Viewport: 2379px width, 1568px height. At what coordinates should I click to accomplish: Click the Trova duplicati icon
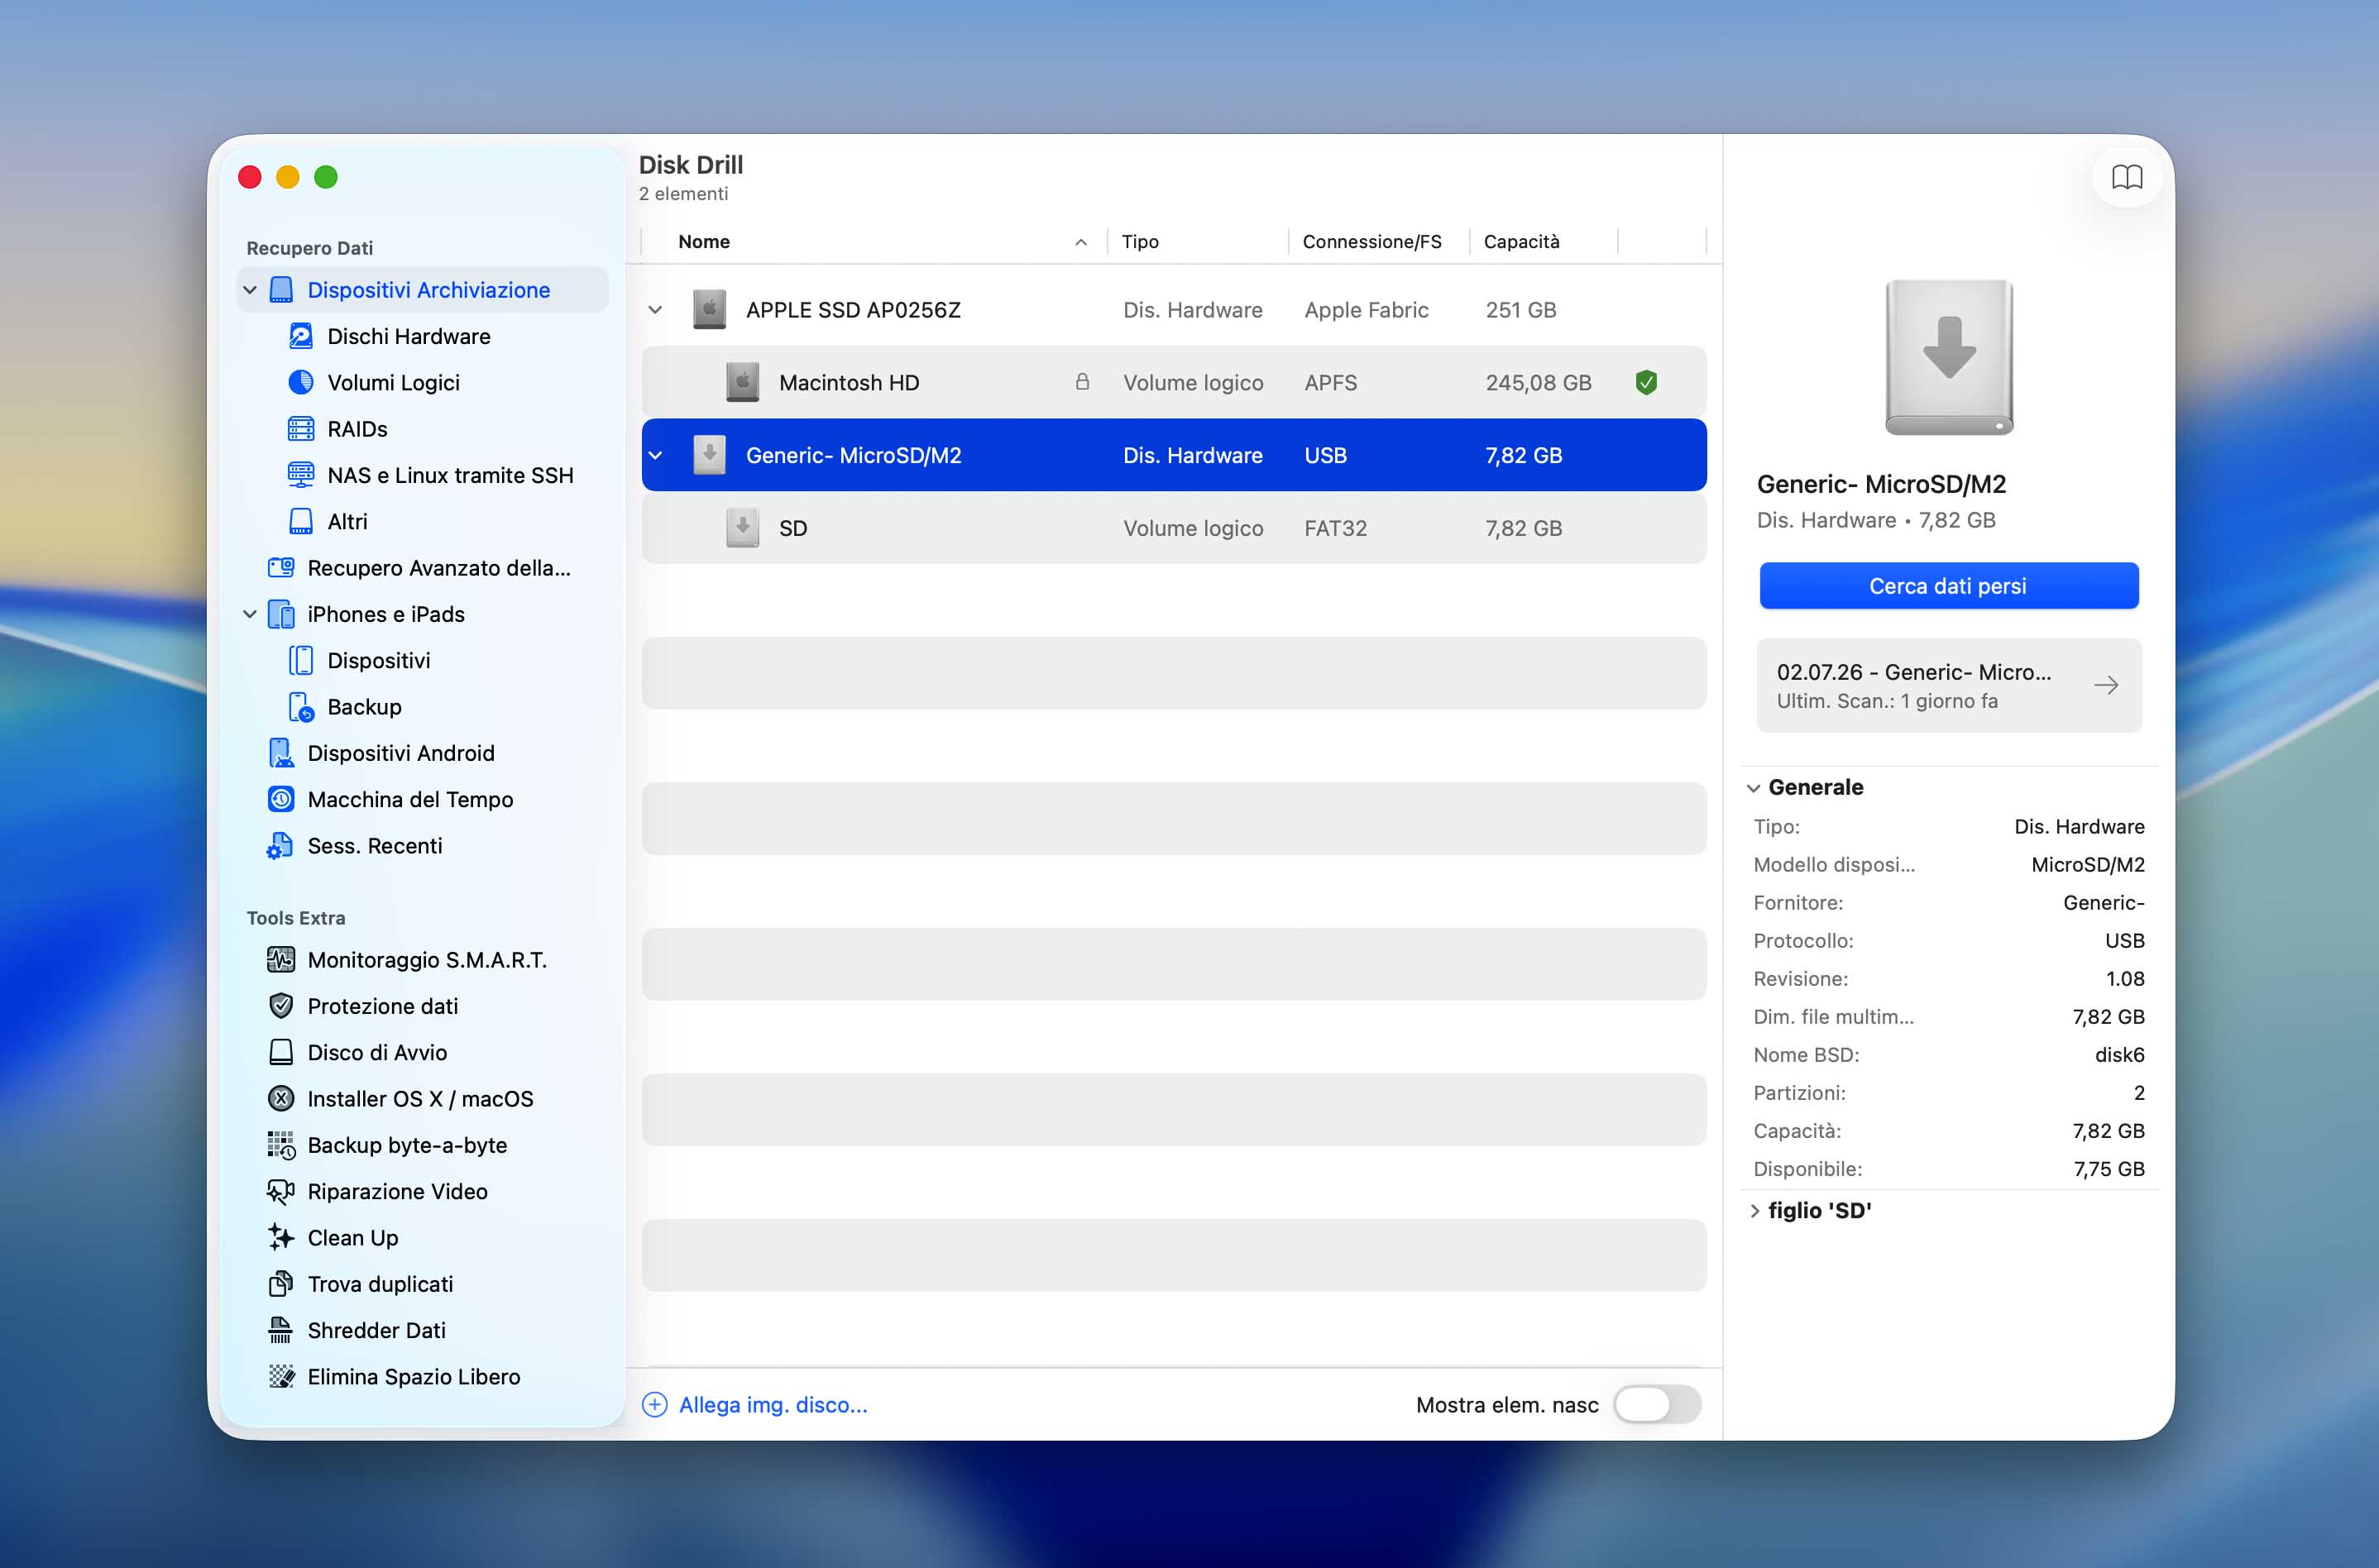[281, 1284]
